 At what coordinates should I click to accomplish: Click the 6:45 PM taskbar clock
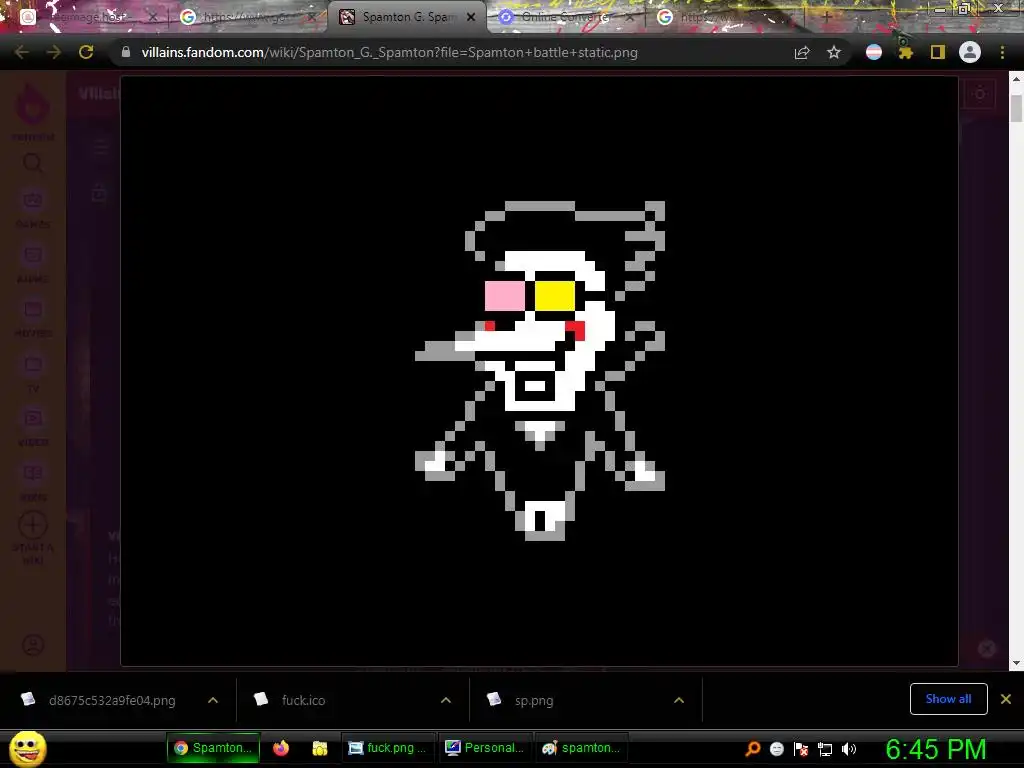[x=936, y=749]
